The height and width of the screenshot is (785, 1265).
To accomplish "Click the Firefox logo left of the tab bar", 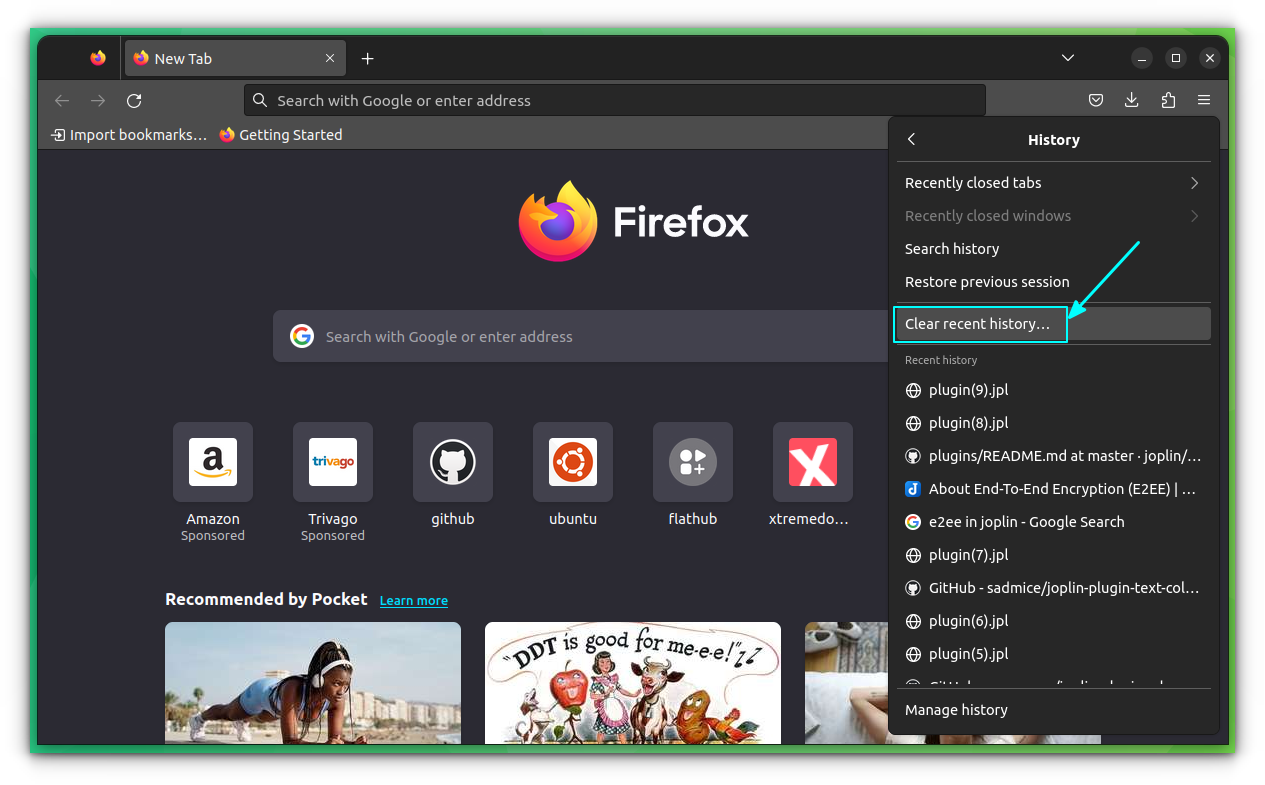I will [97, 58].
